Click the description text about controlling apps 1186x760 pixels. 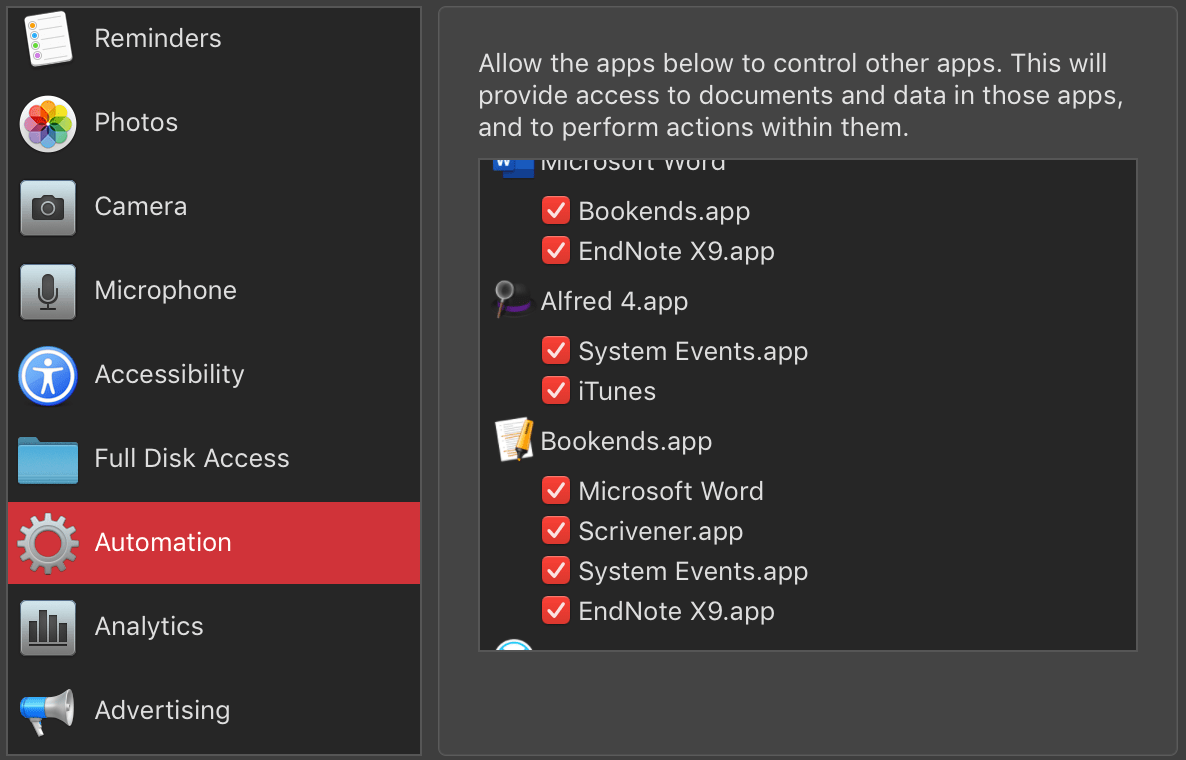coord(801,95)
